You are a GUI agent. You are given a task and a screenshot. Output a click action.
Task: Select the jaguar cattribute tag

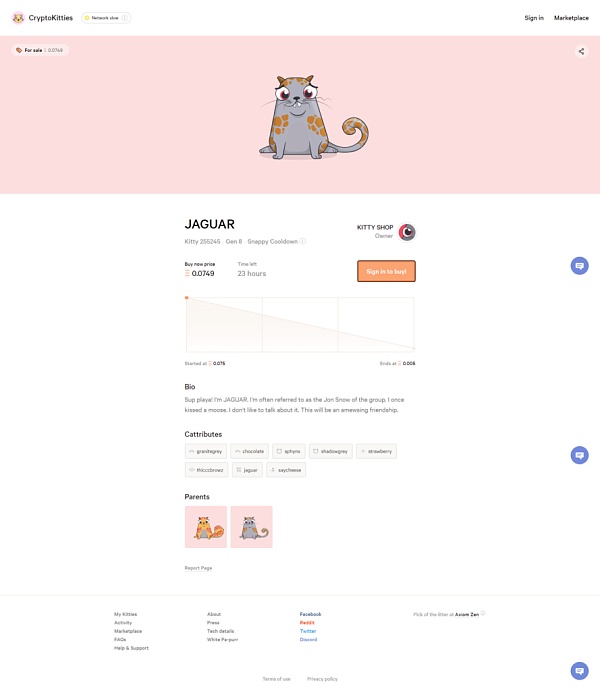click(x=247, y=470)
